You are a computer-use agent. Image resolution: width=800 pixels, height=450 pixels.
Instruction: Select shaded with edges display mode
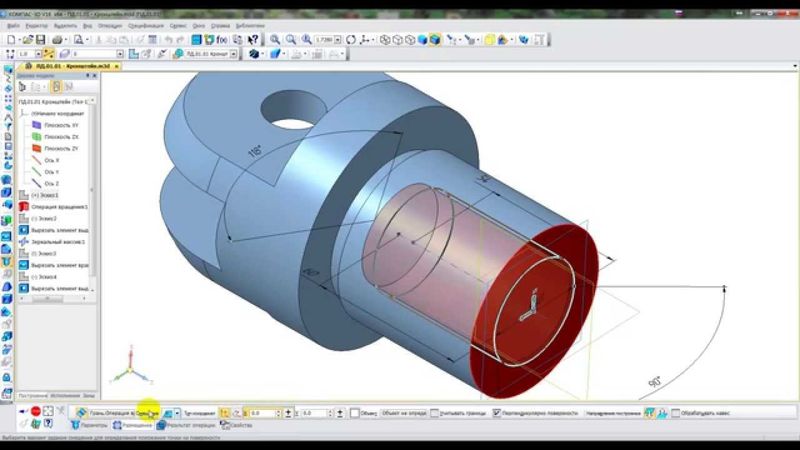coord(435,39)
